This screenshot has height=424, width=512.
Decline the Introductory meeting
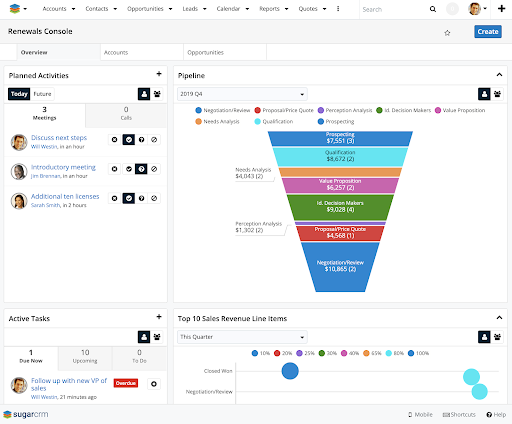[x=114, y=169]
